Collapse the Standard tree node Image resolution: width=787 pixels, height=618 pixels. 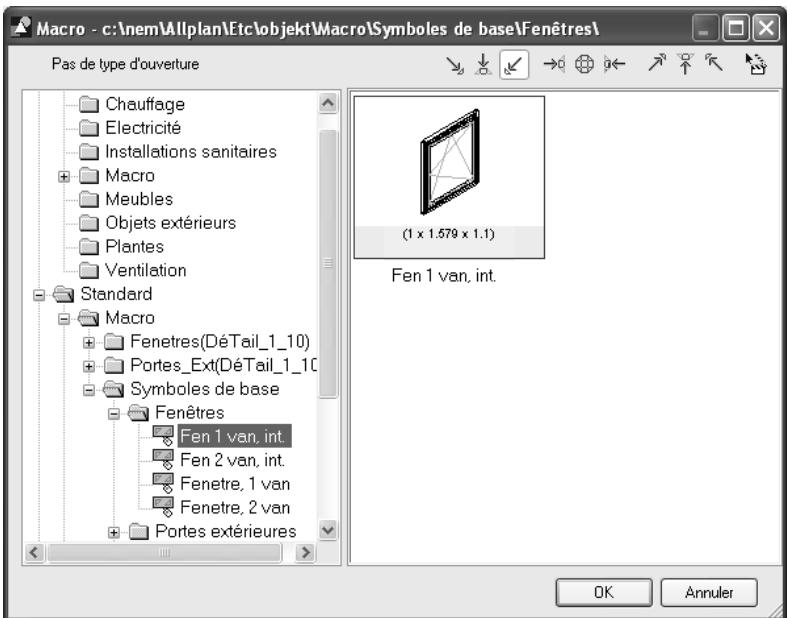click(x=39, y=295)
